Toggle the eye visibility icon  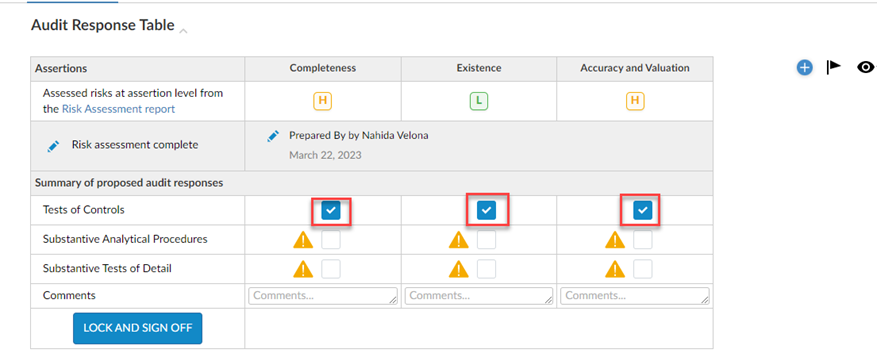coord(866,68)
